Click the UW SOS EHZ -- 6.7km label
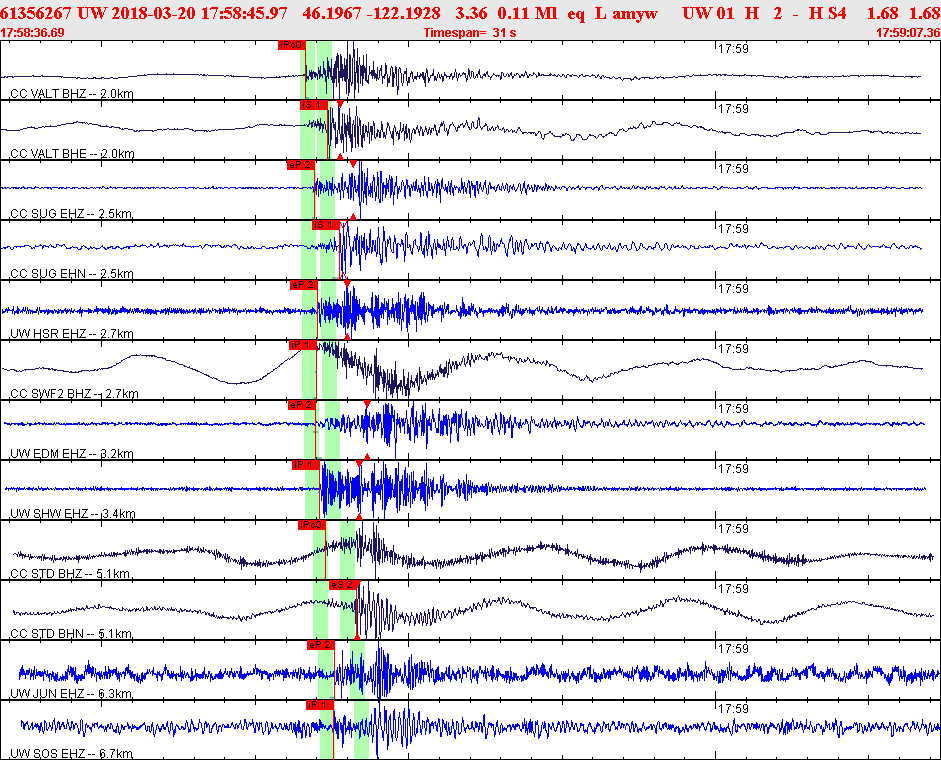The image size is (941, 760). pyautogui.click(x=71, y=753)
